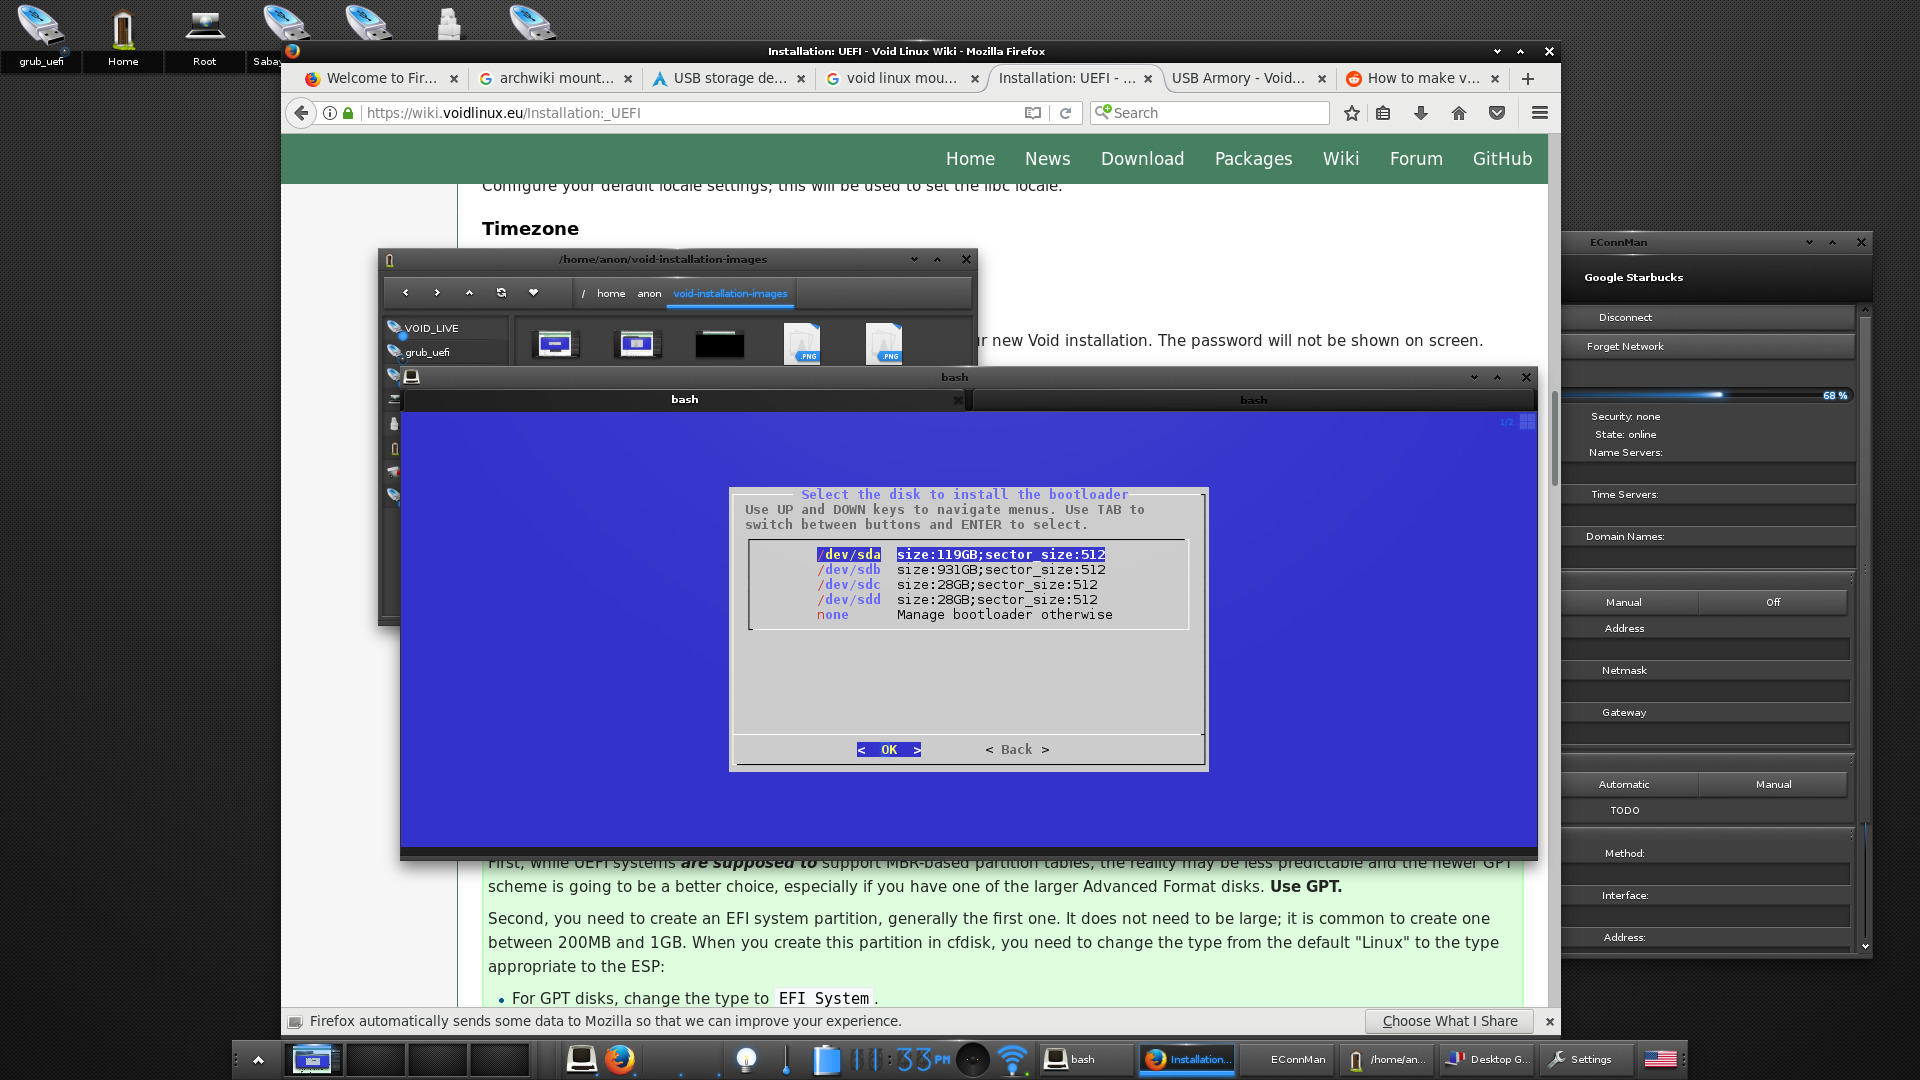This screenshot has height=1080, width=1920.
Task: Click the battery icon on the shelf
Action: [x=826, y=1059]
